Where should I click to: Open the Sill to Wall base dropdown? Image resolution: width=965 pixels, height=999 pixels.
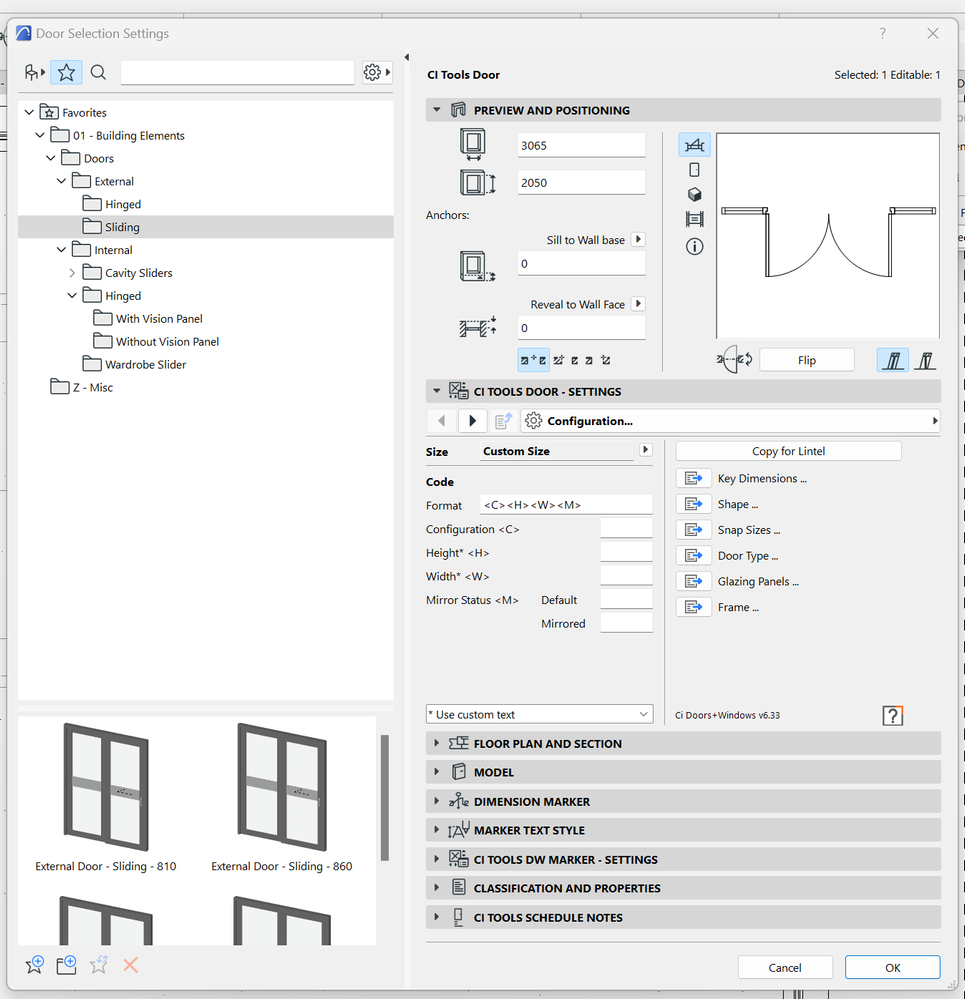639,240
